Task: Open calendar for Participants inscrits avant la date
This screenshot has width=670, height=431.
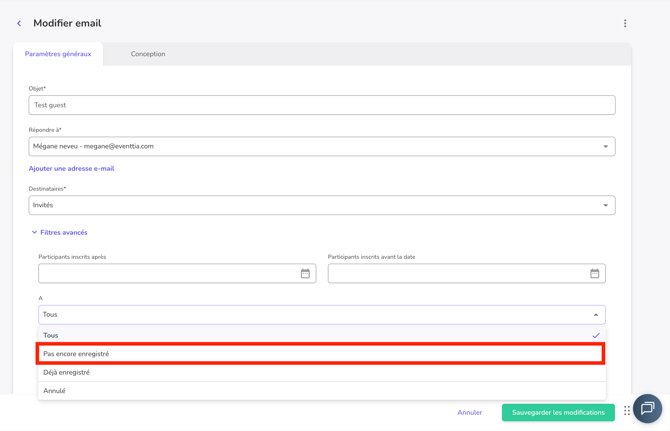Action: 594,273
